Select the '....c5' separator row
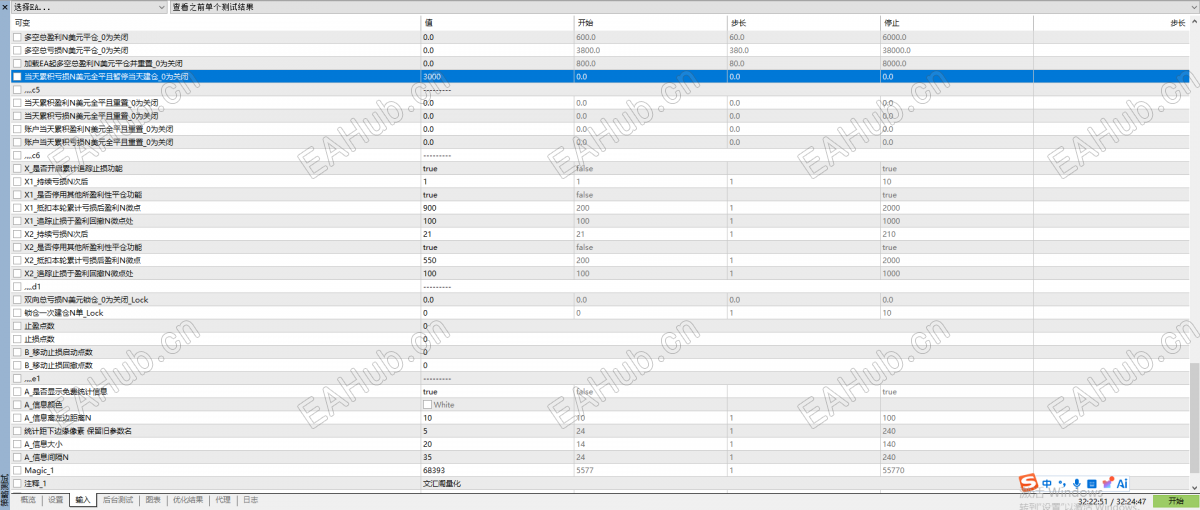This screenshot has height=510, width=1200. pos(600,90)
